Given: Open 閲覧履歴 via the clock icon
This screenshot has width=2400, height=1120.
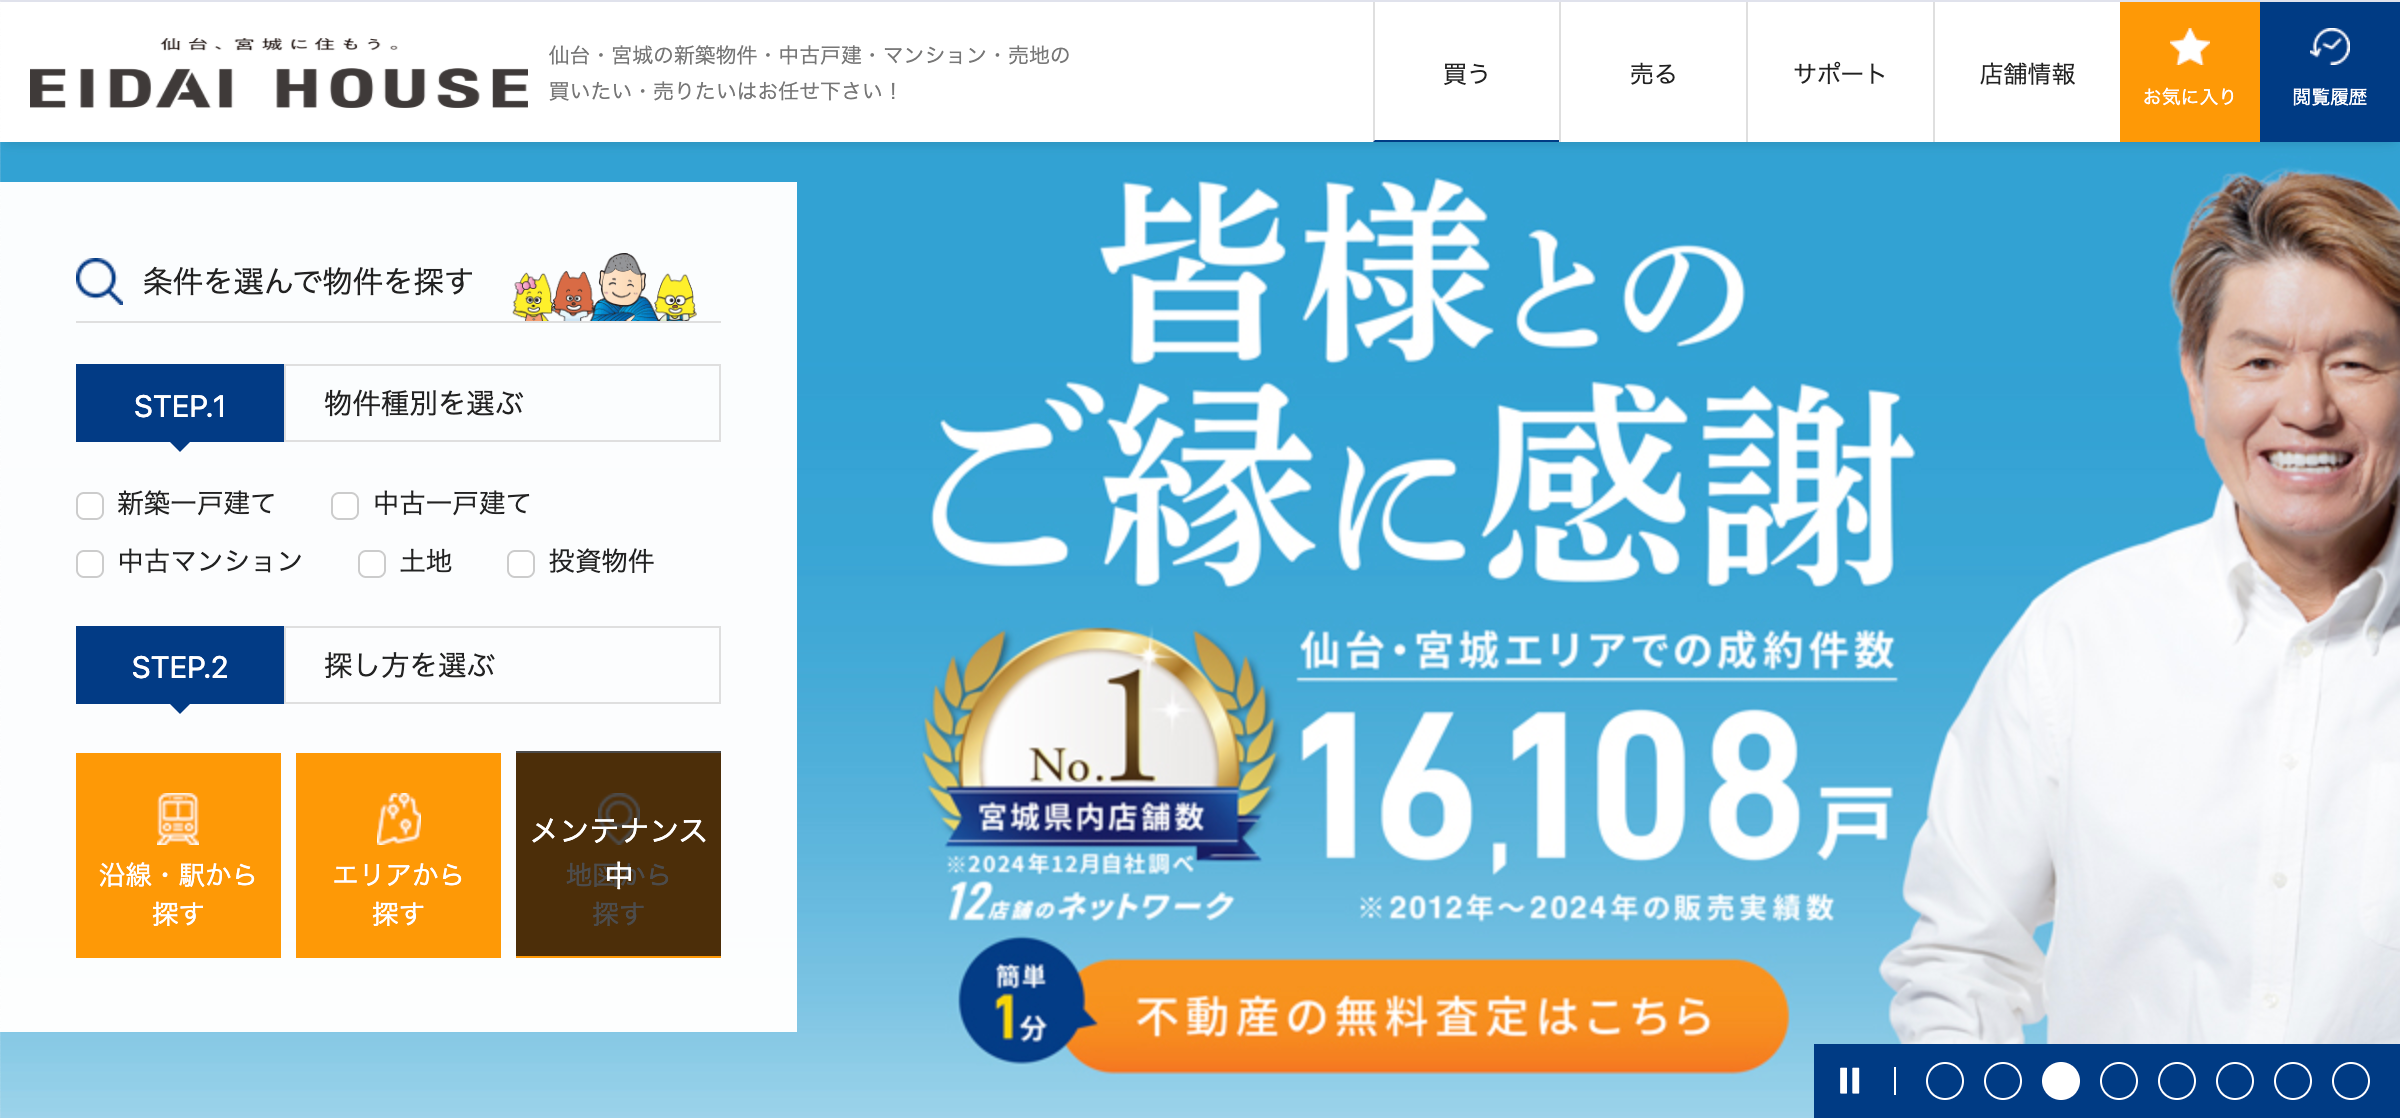Looking at the screenshot, I should click(x=2330, y=45).
